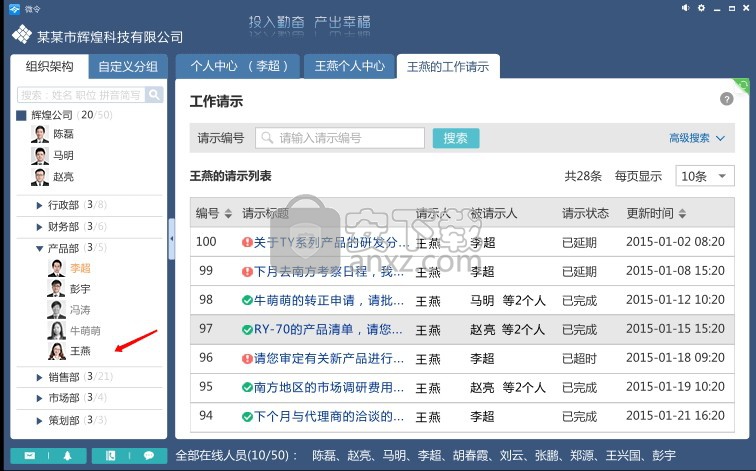Click online member 胡春霞 in status bar
Screen dimensions: 756x471
pos(470,456)
